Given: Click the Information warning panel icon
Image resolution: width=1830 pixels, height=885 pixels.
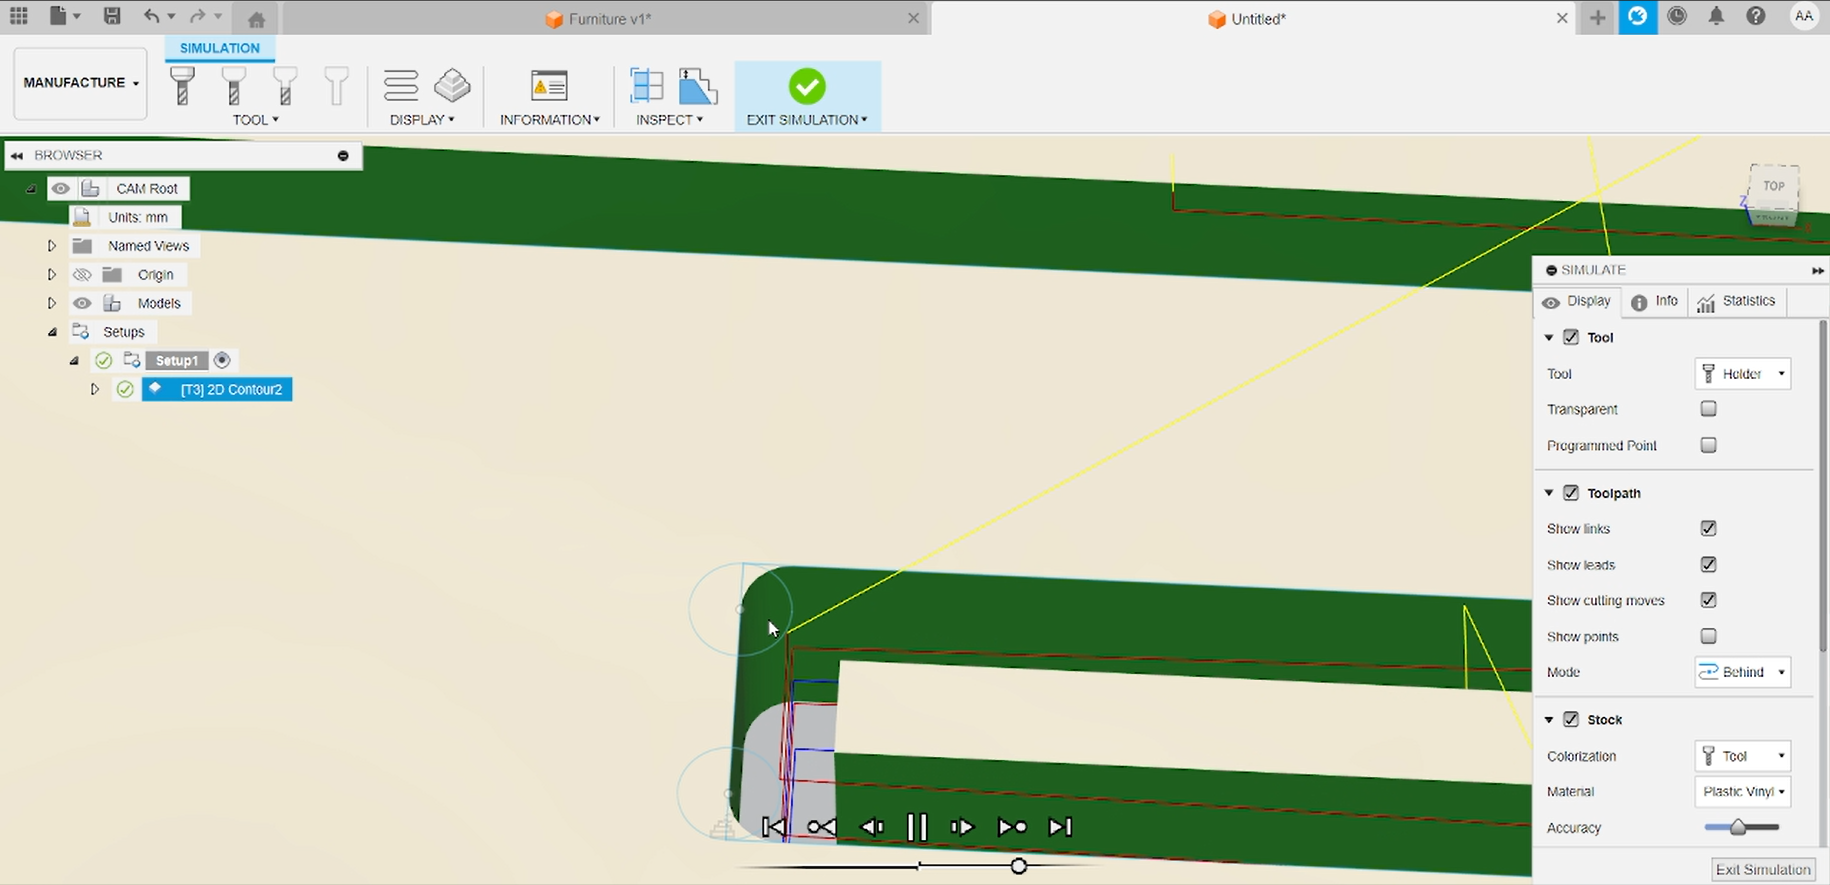Looking at the screenshot, I should [x=549, y=86].
